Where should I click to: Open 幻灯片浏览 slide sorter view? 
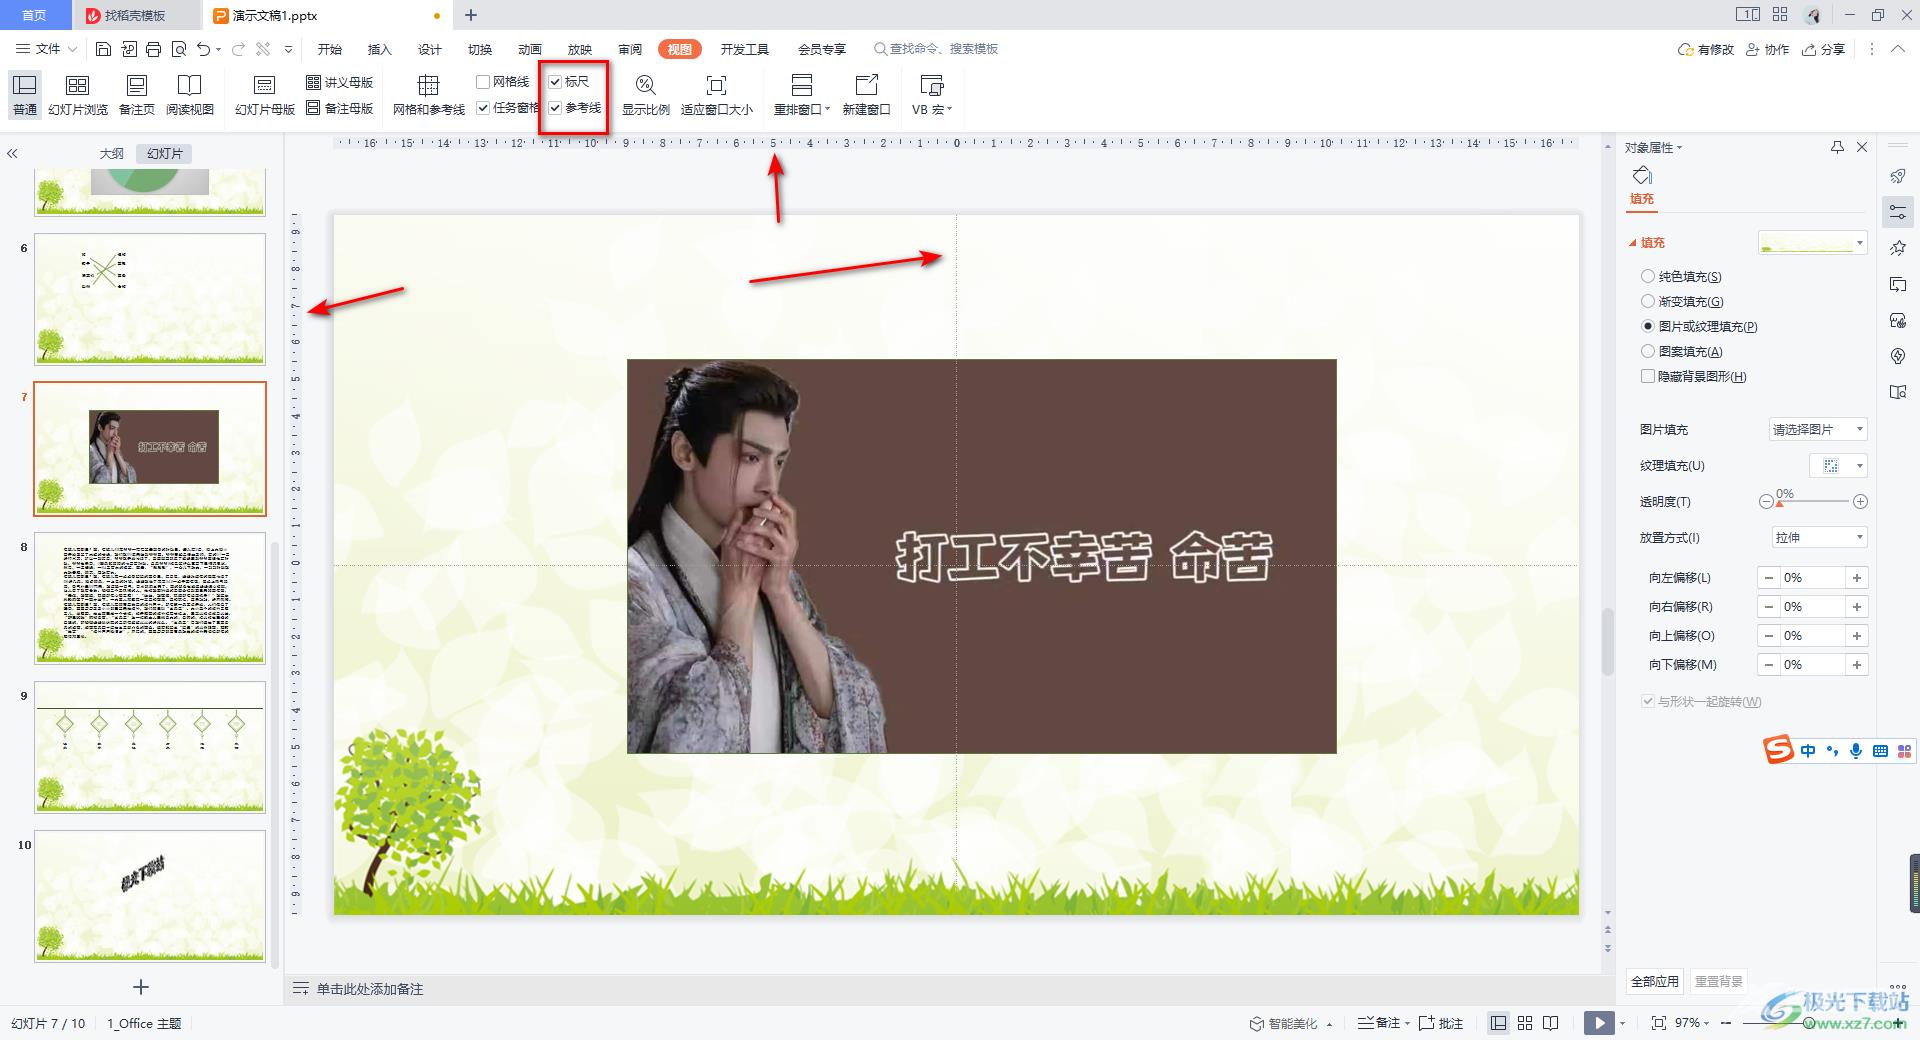point(78,95)
